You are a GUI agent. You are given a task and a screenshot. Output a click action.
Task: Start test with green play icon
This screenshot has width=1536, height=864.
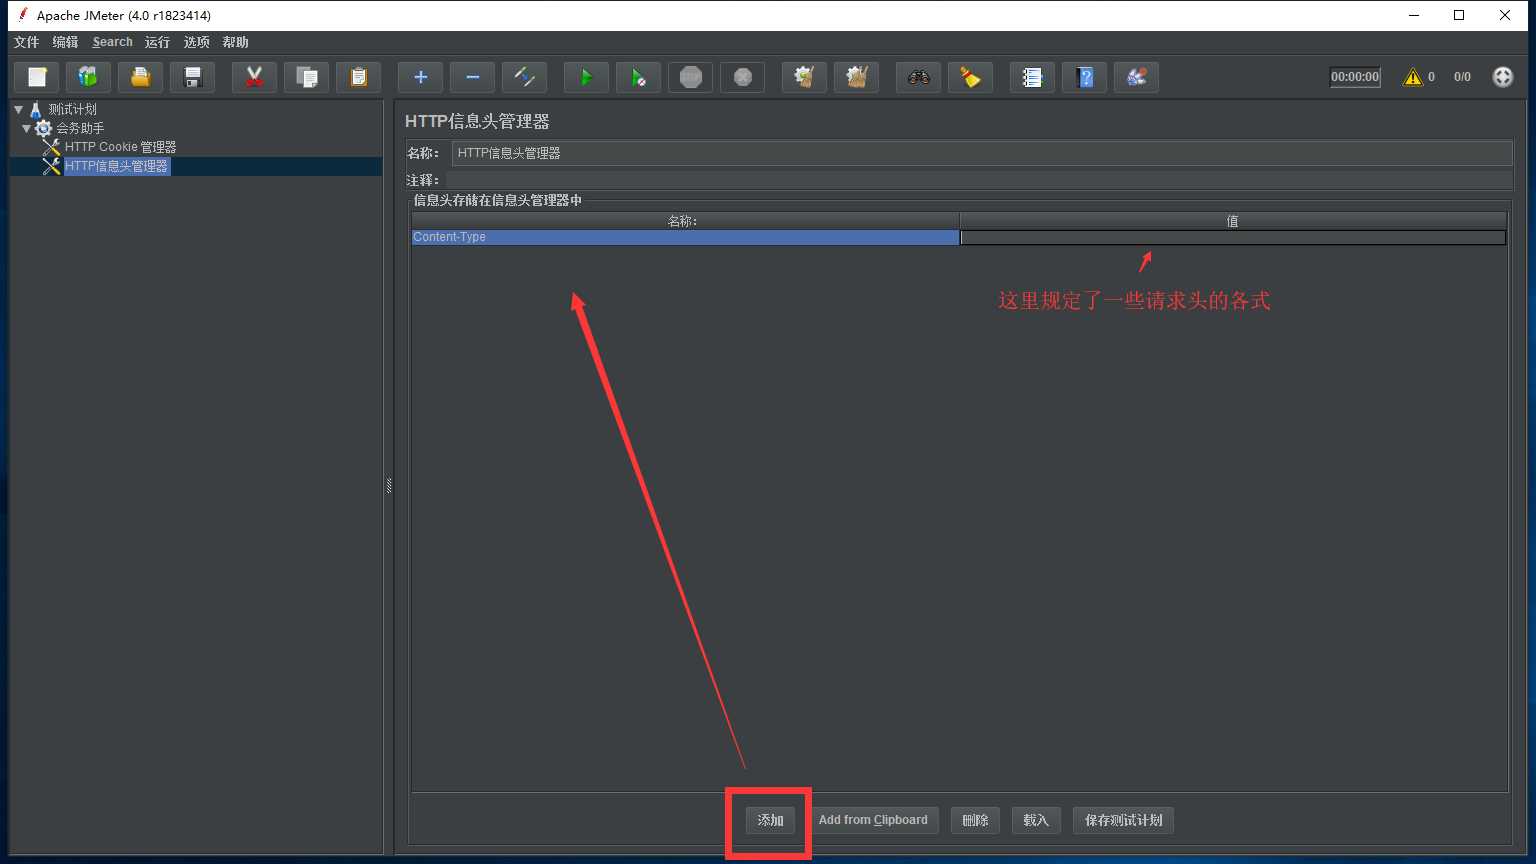[x=586, y=77]
